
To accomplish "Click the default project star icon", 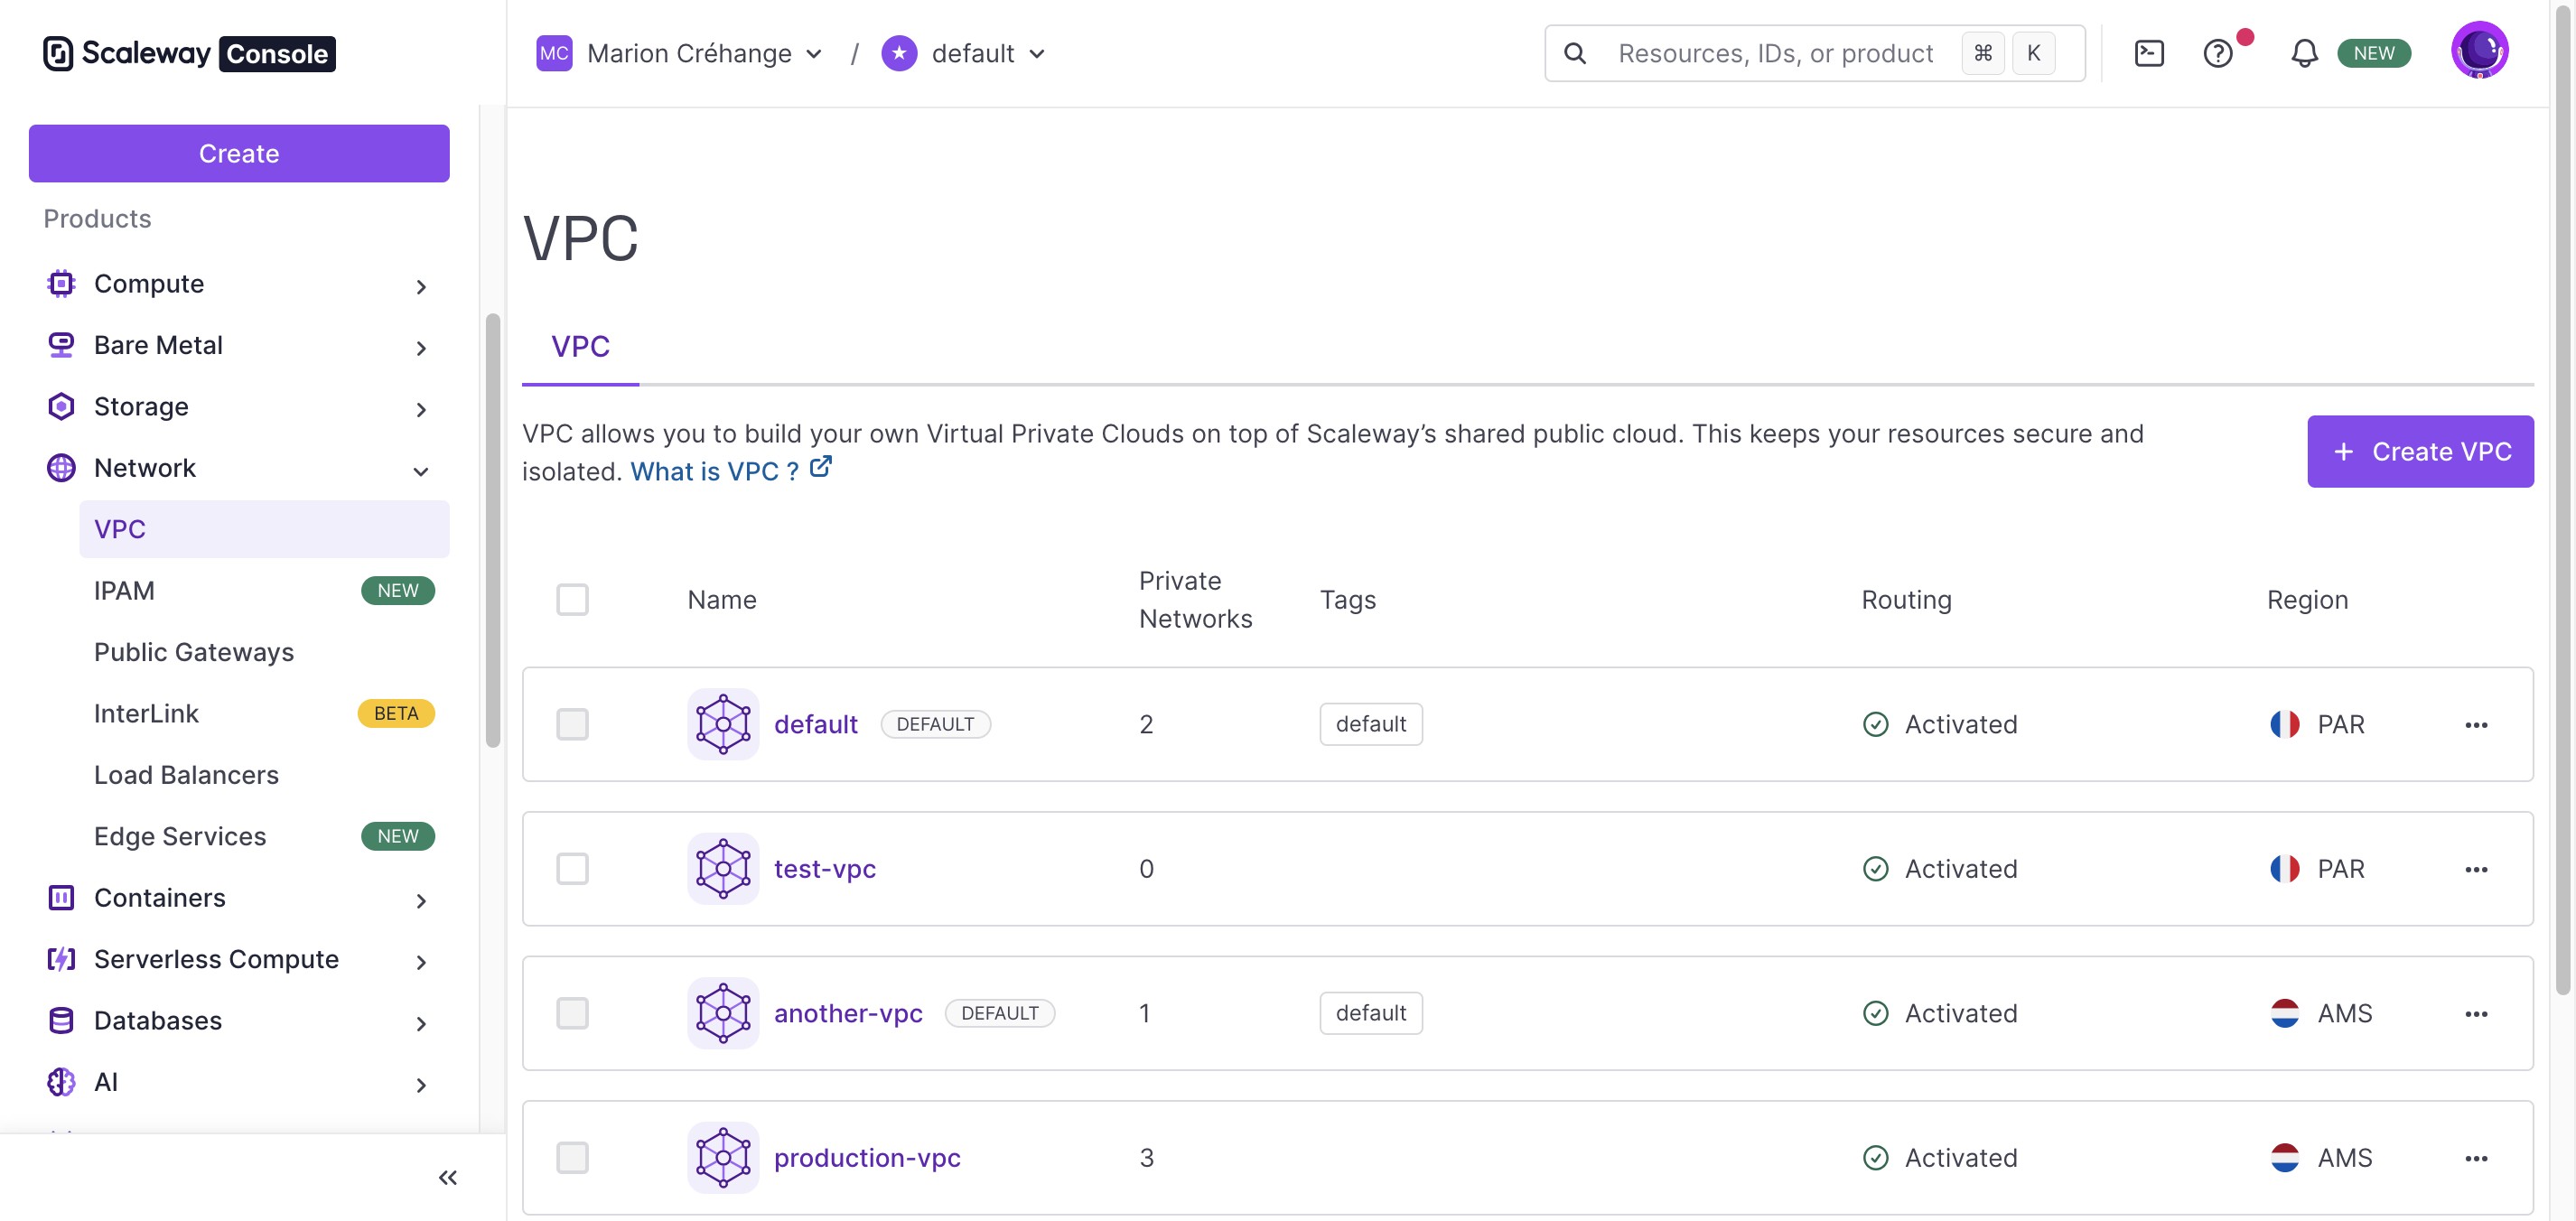I will [899, 53].
